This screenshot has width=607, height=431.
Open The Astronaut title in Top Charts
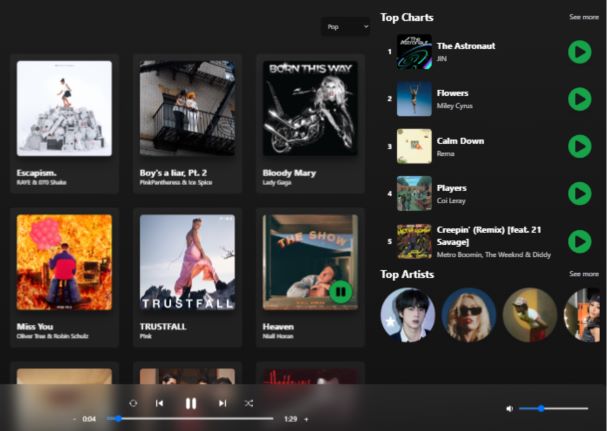click(466, 46)
